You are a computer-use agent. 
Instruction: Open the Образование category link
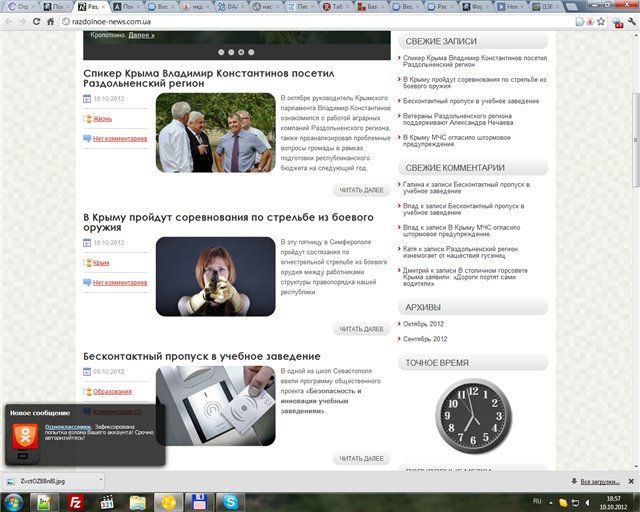(x=112, y=392)
